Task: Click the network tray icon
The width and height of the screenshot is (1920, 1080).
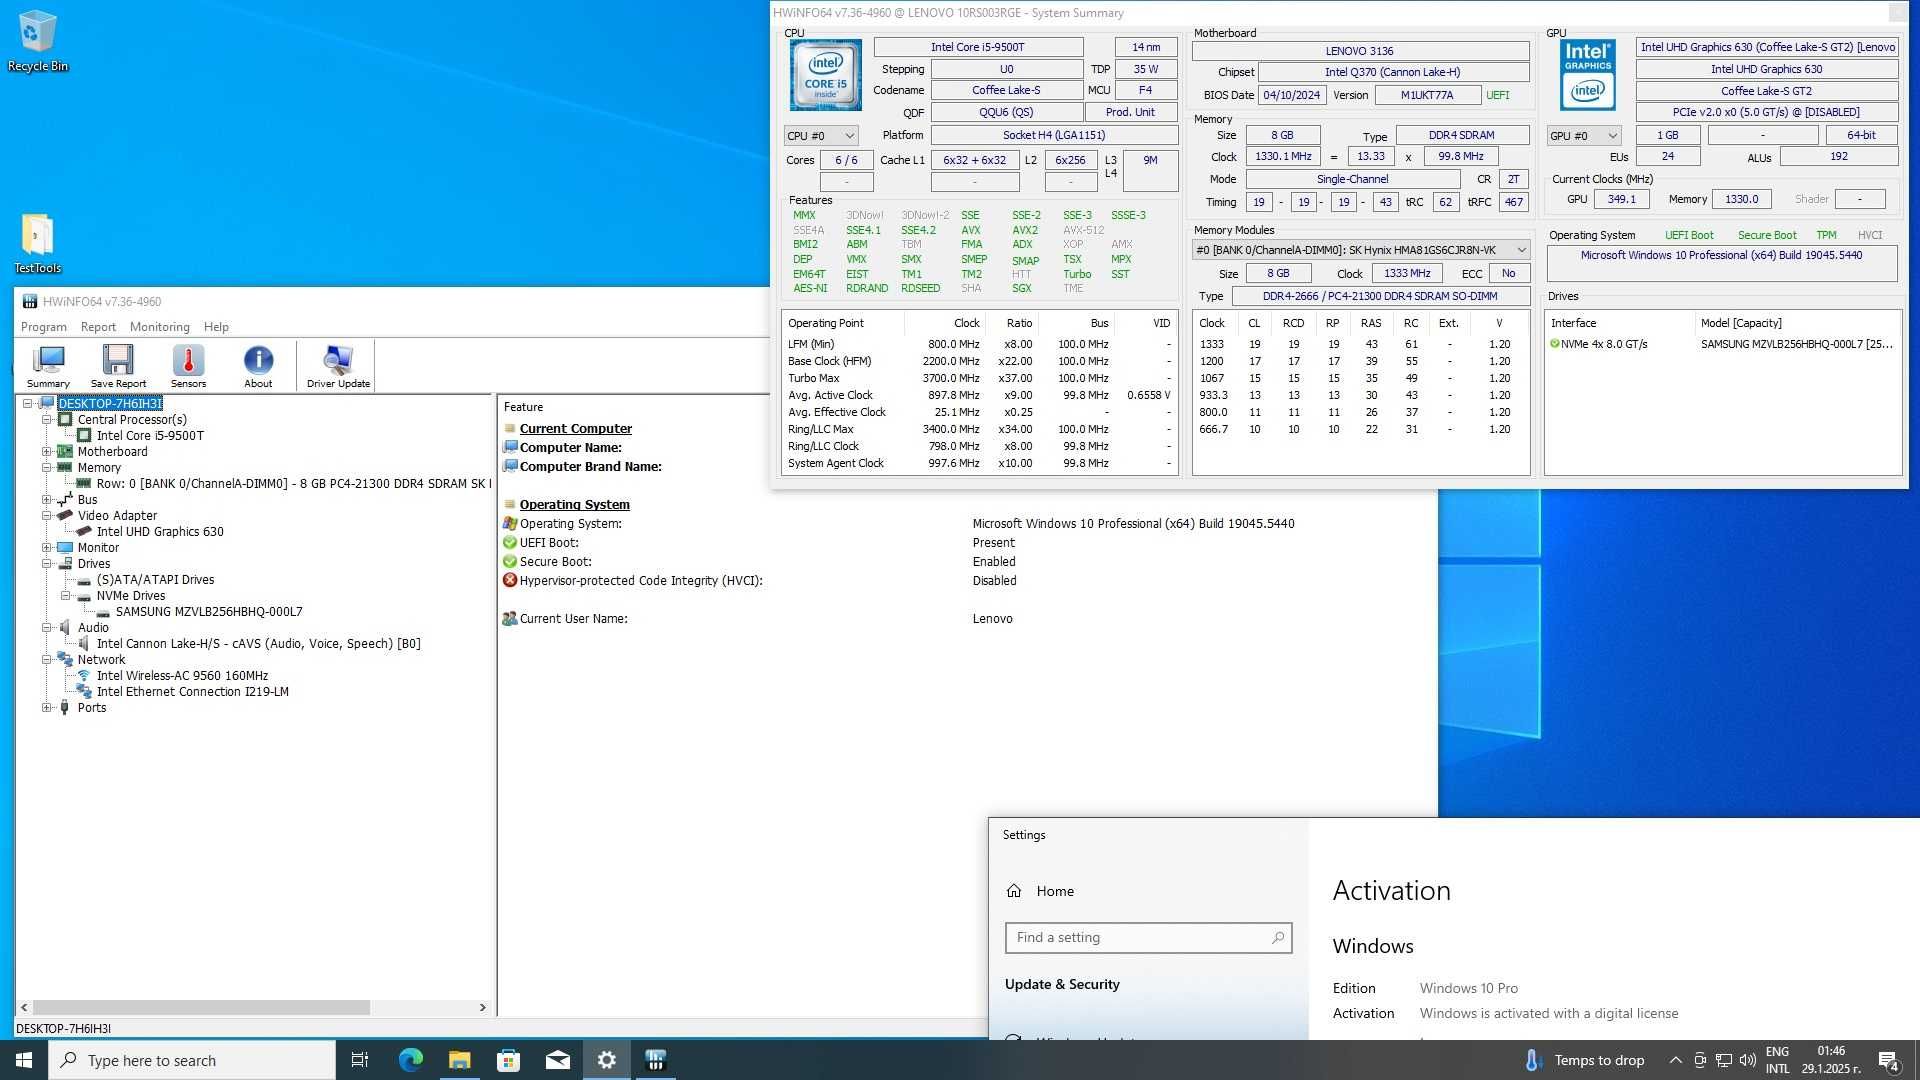Action: (1724, 1060)
